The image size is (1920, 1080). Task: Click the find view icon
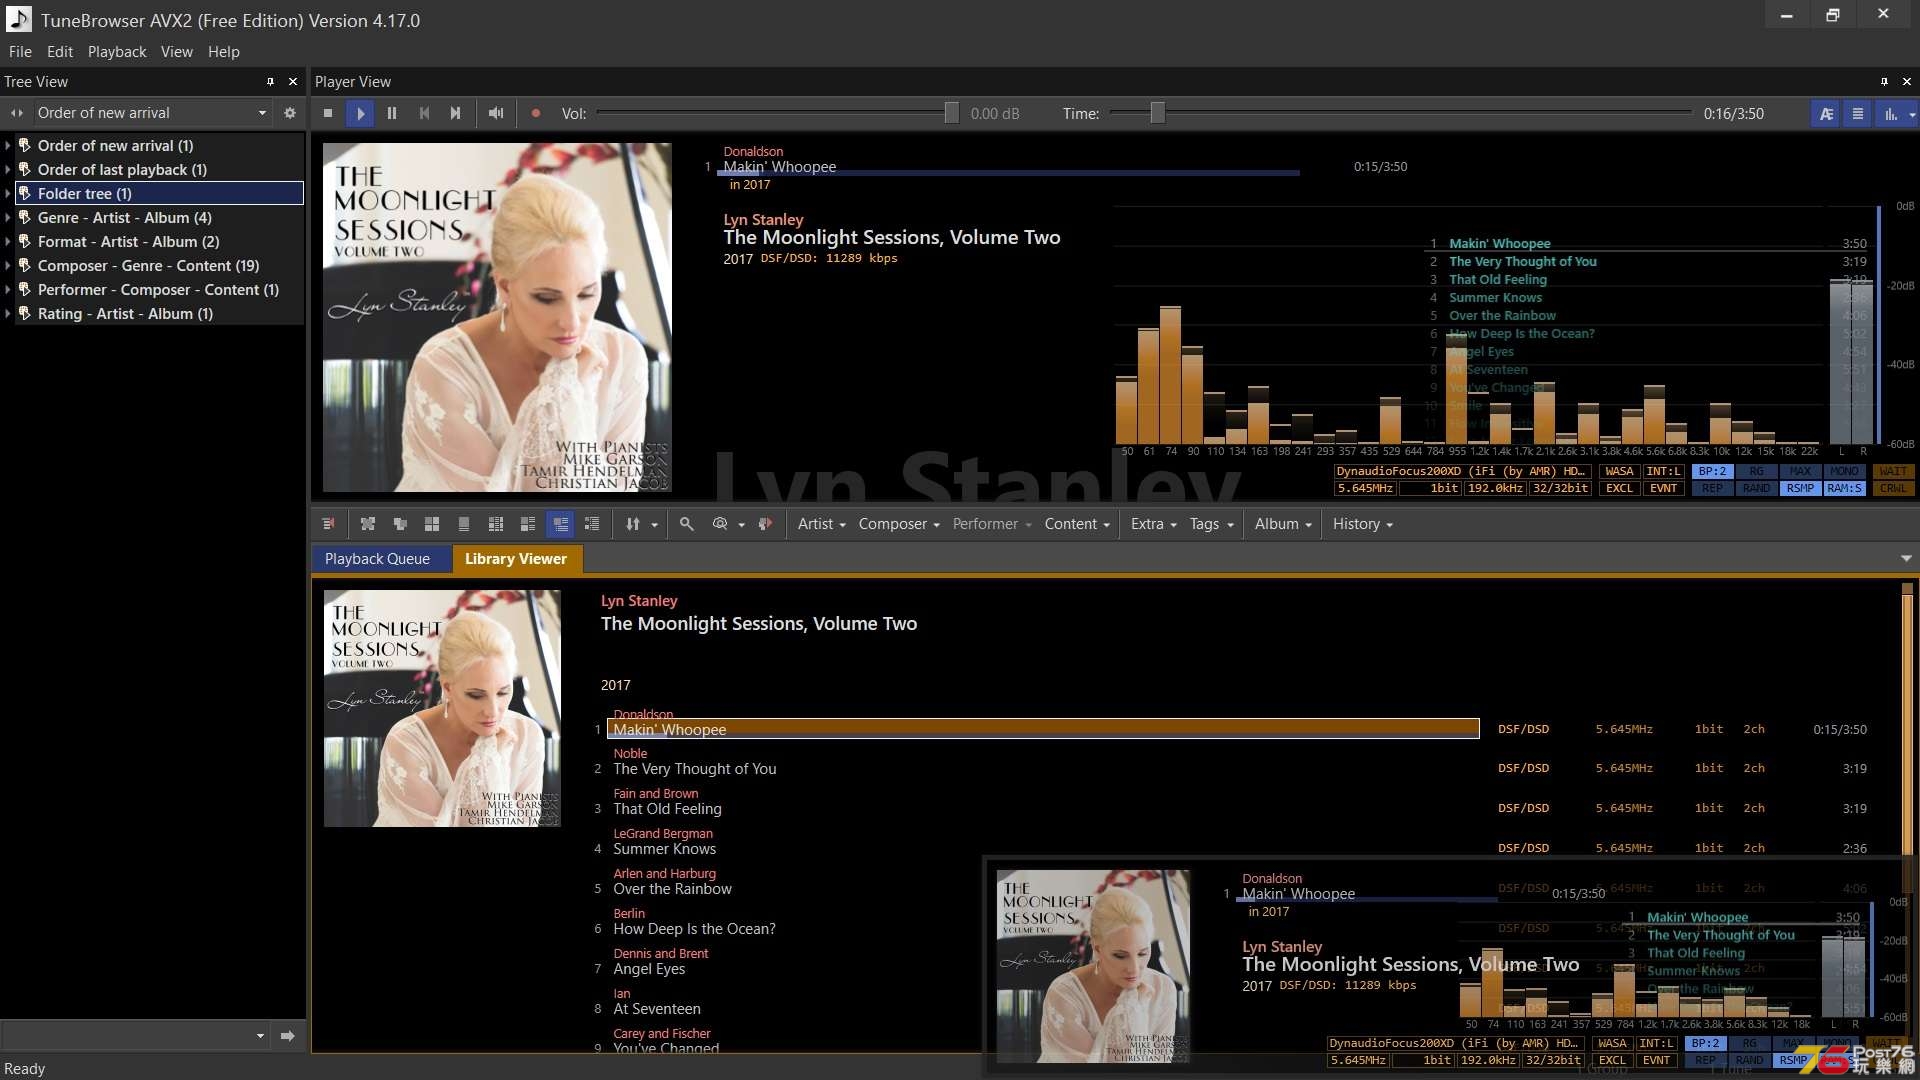click(x=720, y=524)
